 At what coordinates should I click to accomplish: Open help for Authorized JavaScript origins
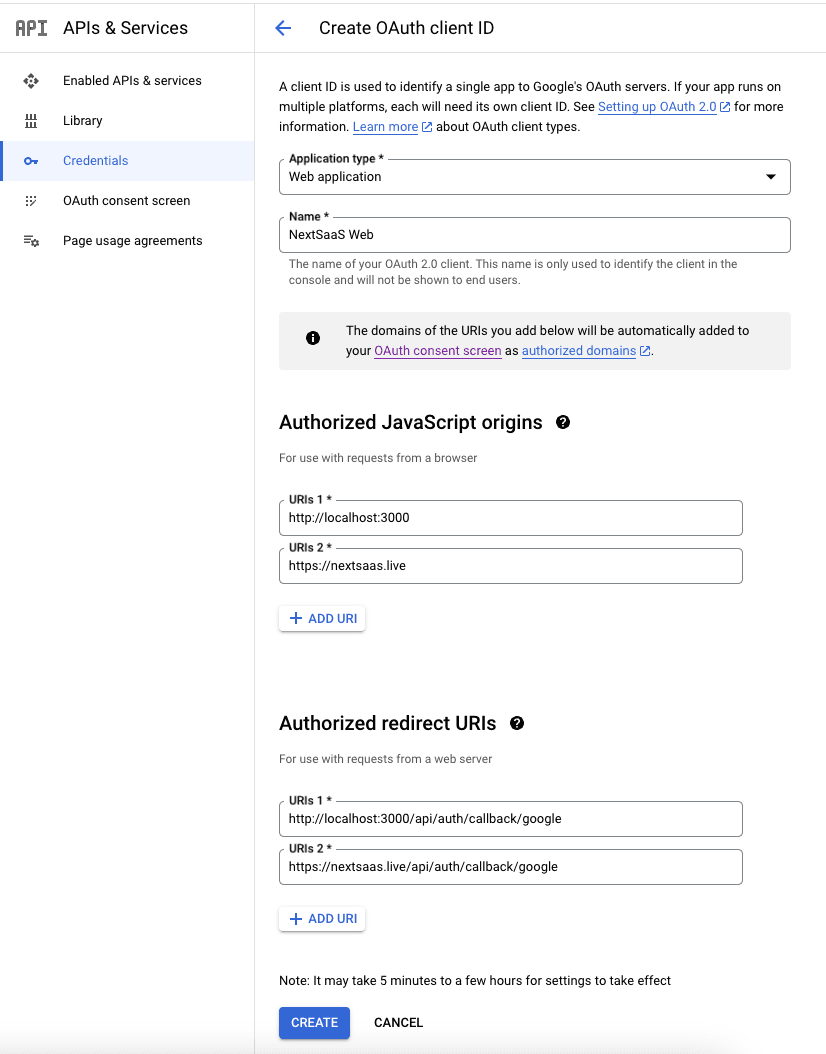pyautogui.click(x=562, y=422)
